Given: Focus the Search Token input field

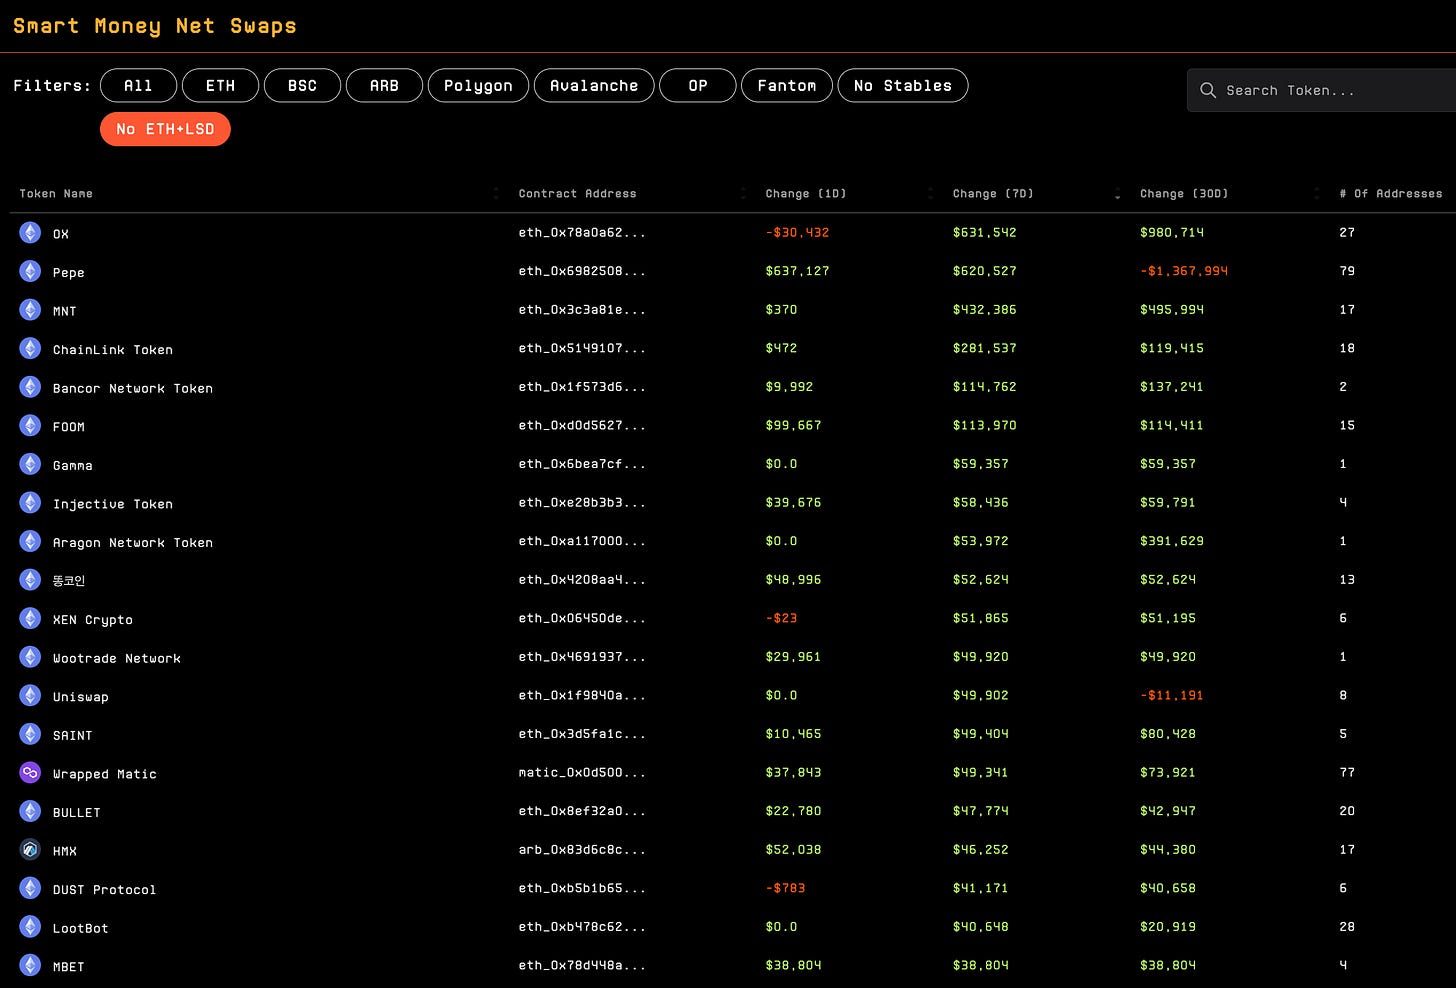Looking at the screenshot, I should tap(1321, 90).
